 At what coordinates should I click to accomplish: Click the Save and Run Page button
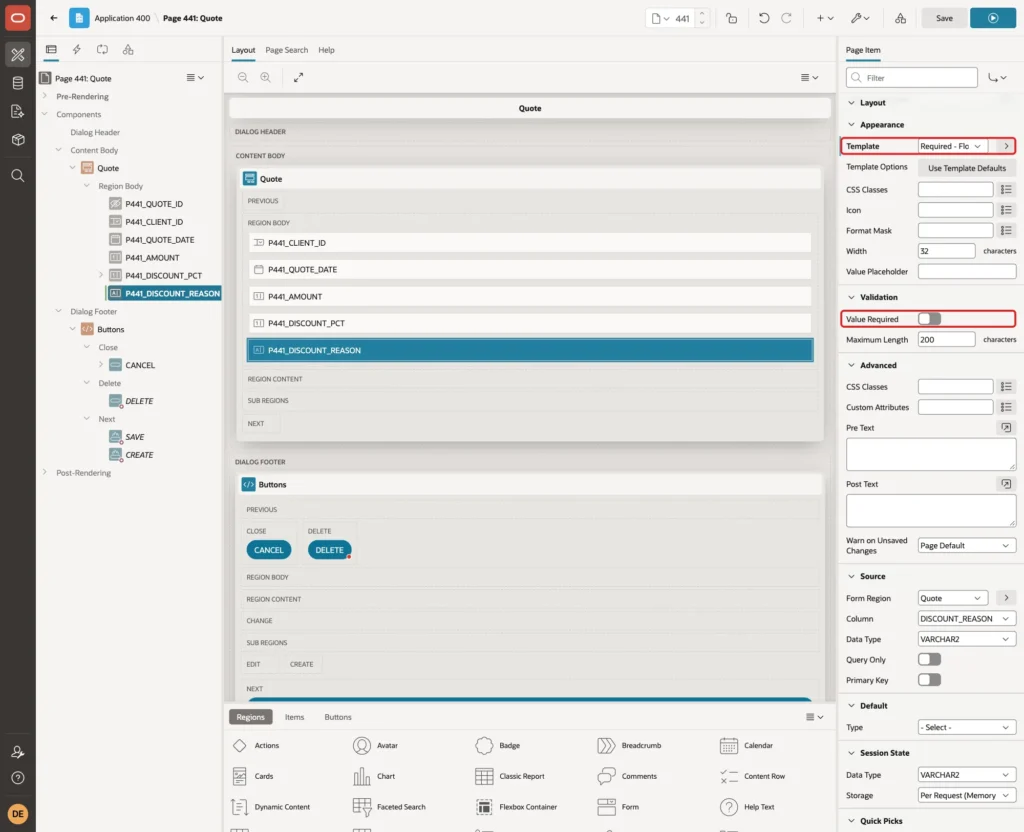click(993, 18)
